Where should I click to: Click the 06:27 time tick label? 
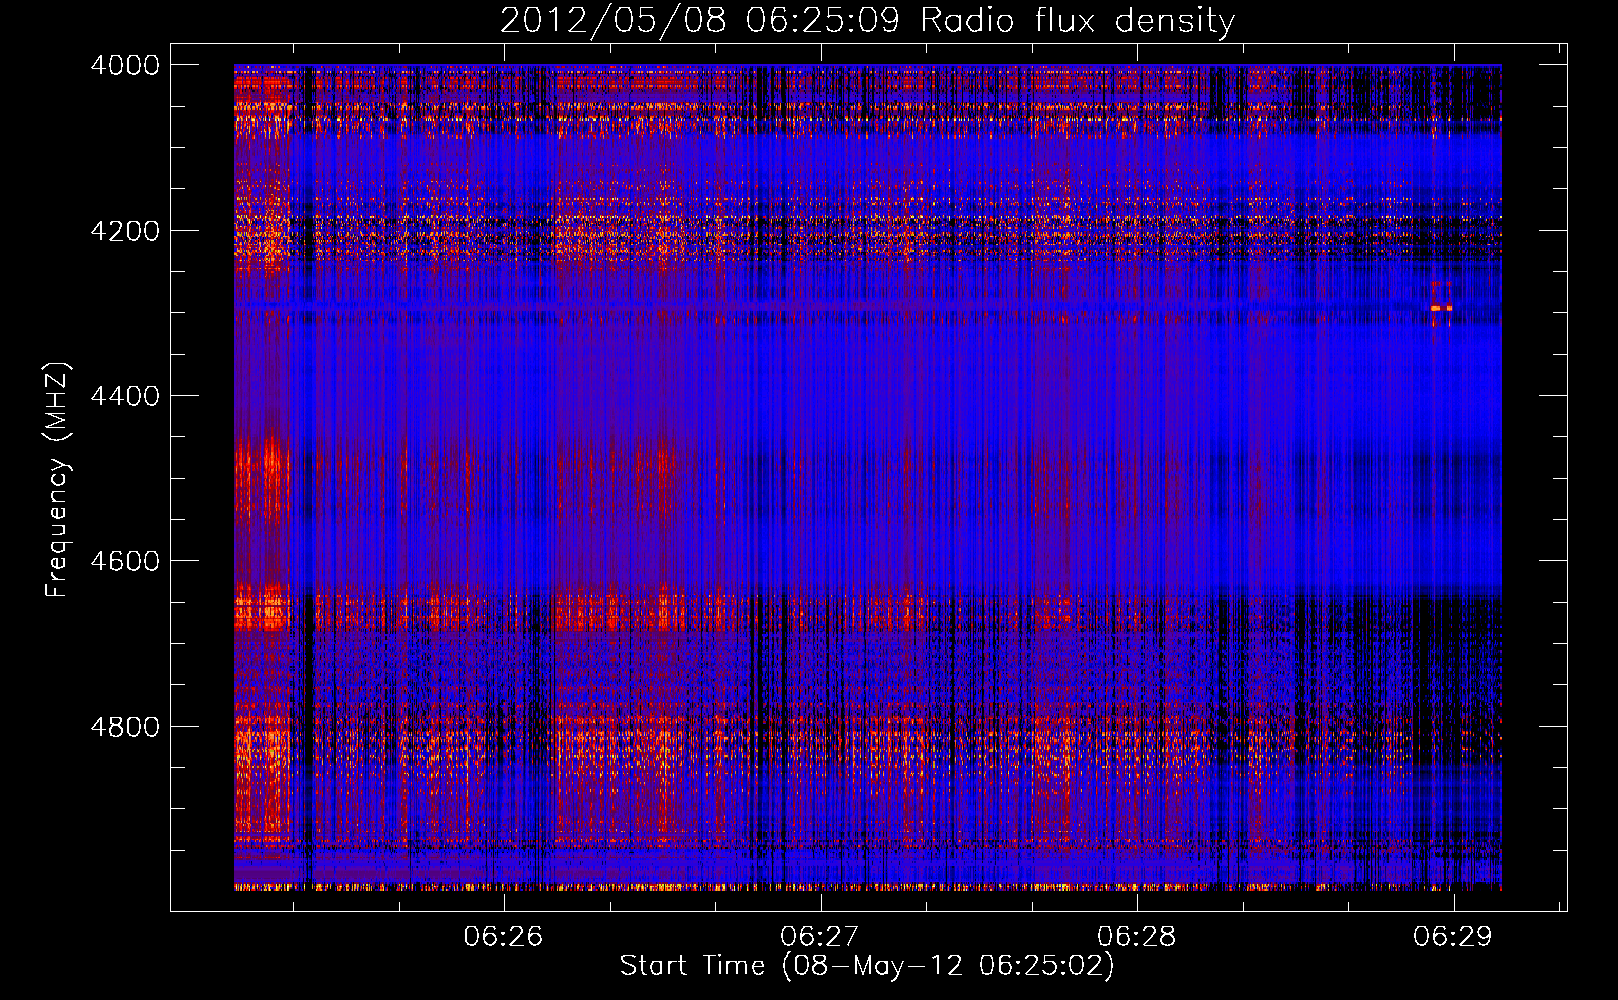pyautogui.click(x=820, y=936)
